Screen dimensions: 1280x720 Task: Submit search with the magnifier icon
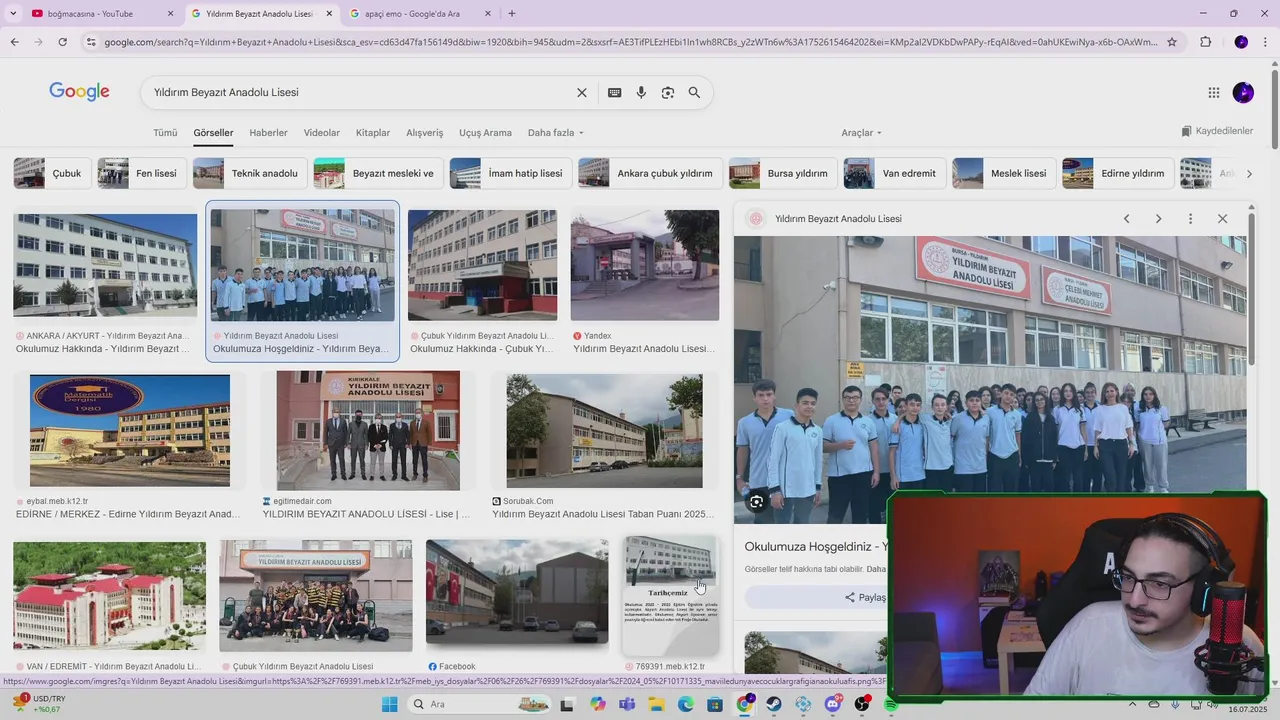pos(694,92)
